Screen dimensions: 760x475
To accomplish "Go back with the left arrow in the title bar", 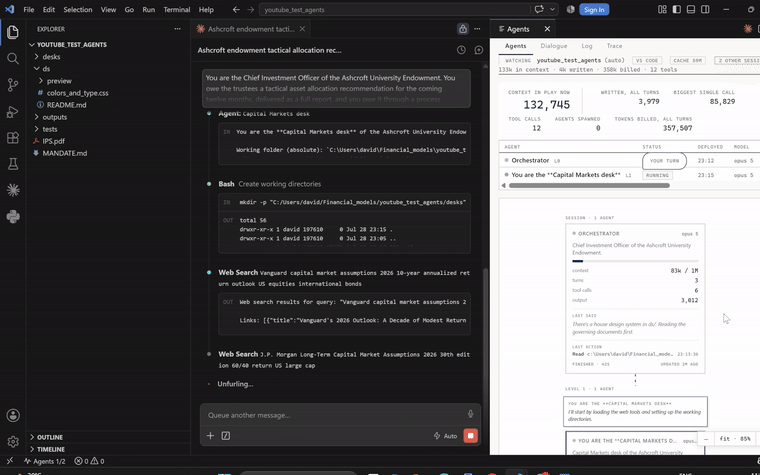I will coord(236,9).
